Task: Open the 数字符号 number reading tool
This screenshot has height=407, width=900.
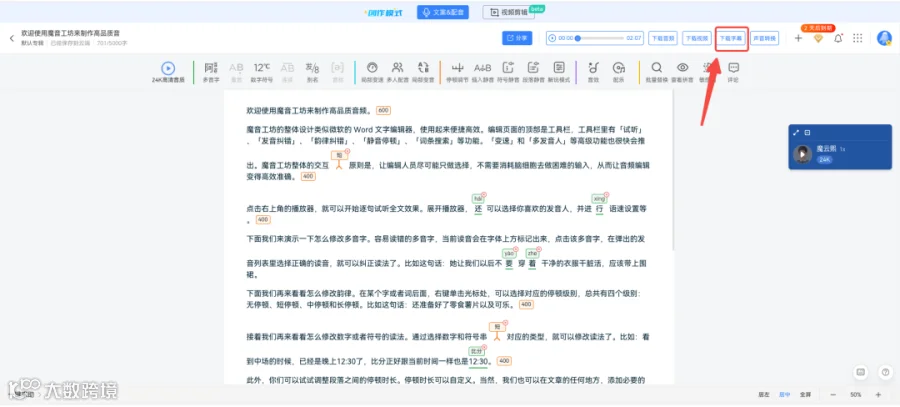Action: point(262,72)
